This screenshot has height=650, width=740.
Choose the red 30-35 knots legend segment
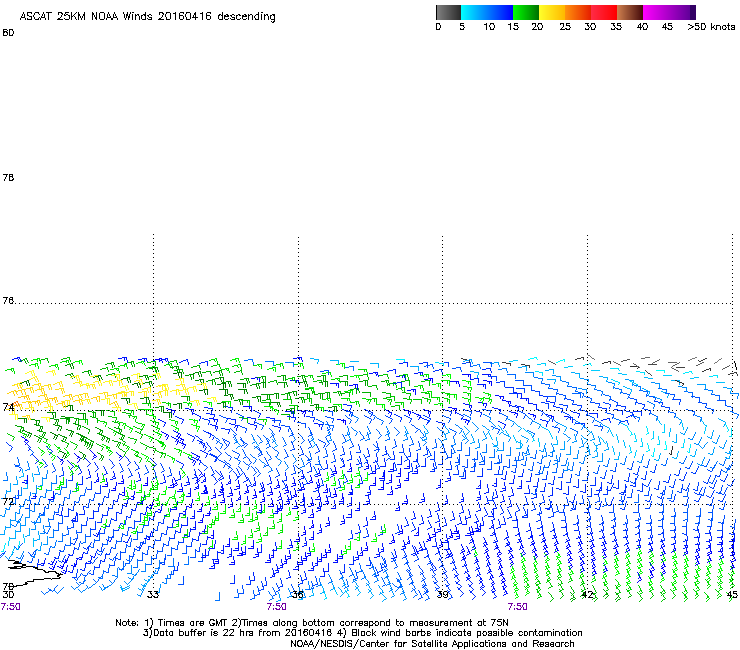click(x=604, y=12)
